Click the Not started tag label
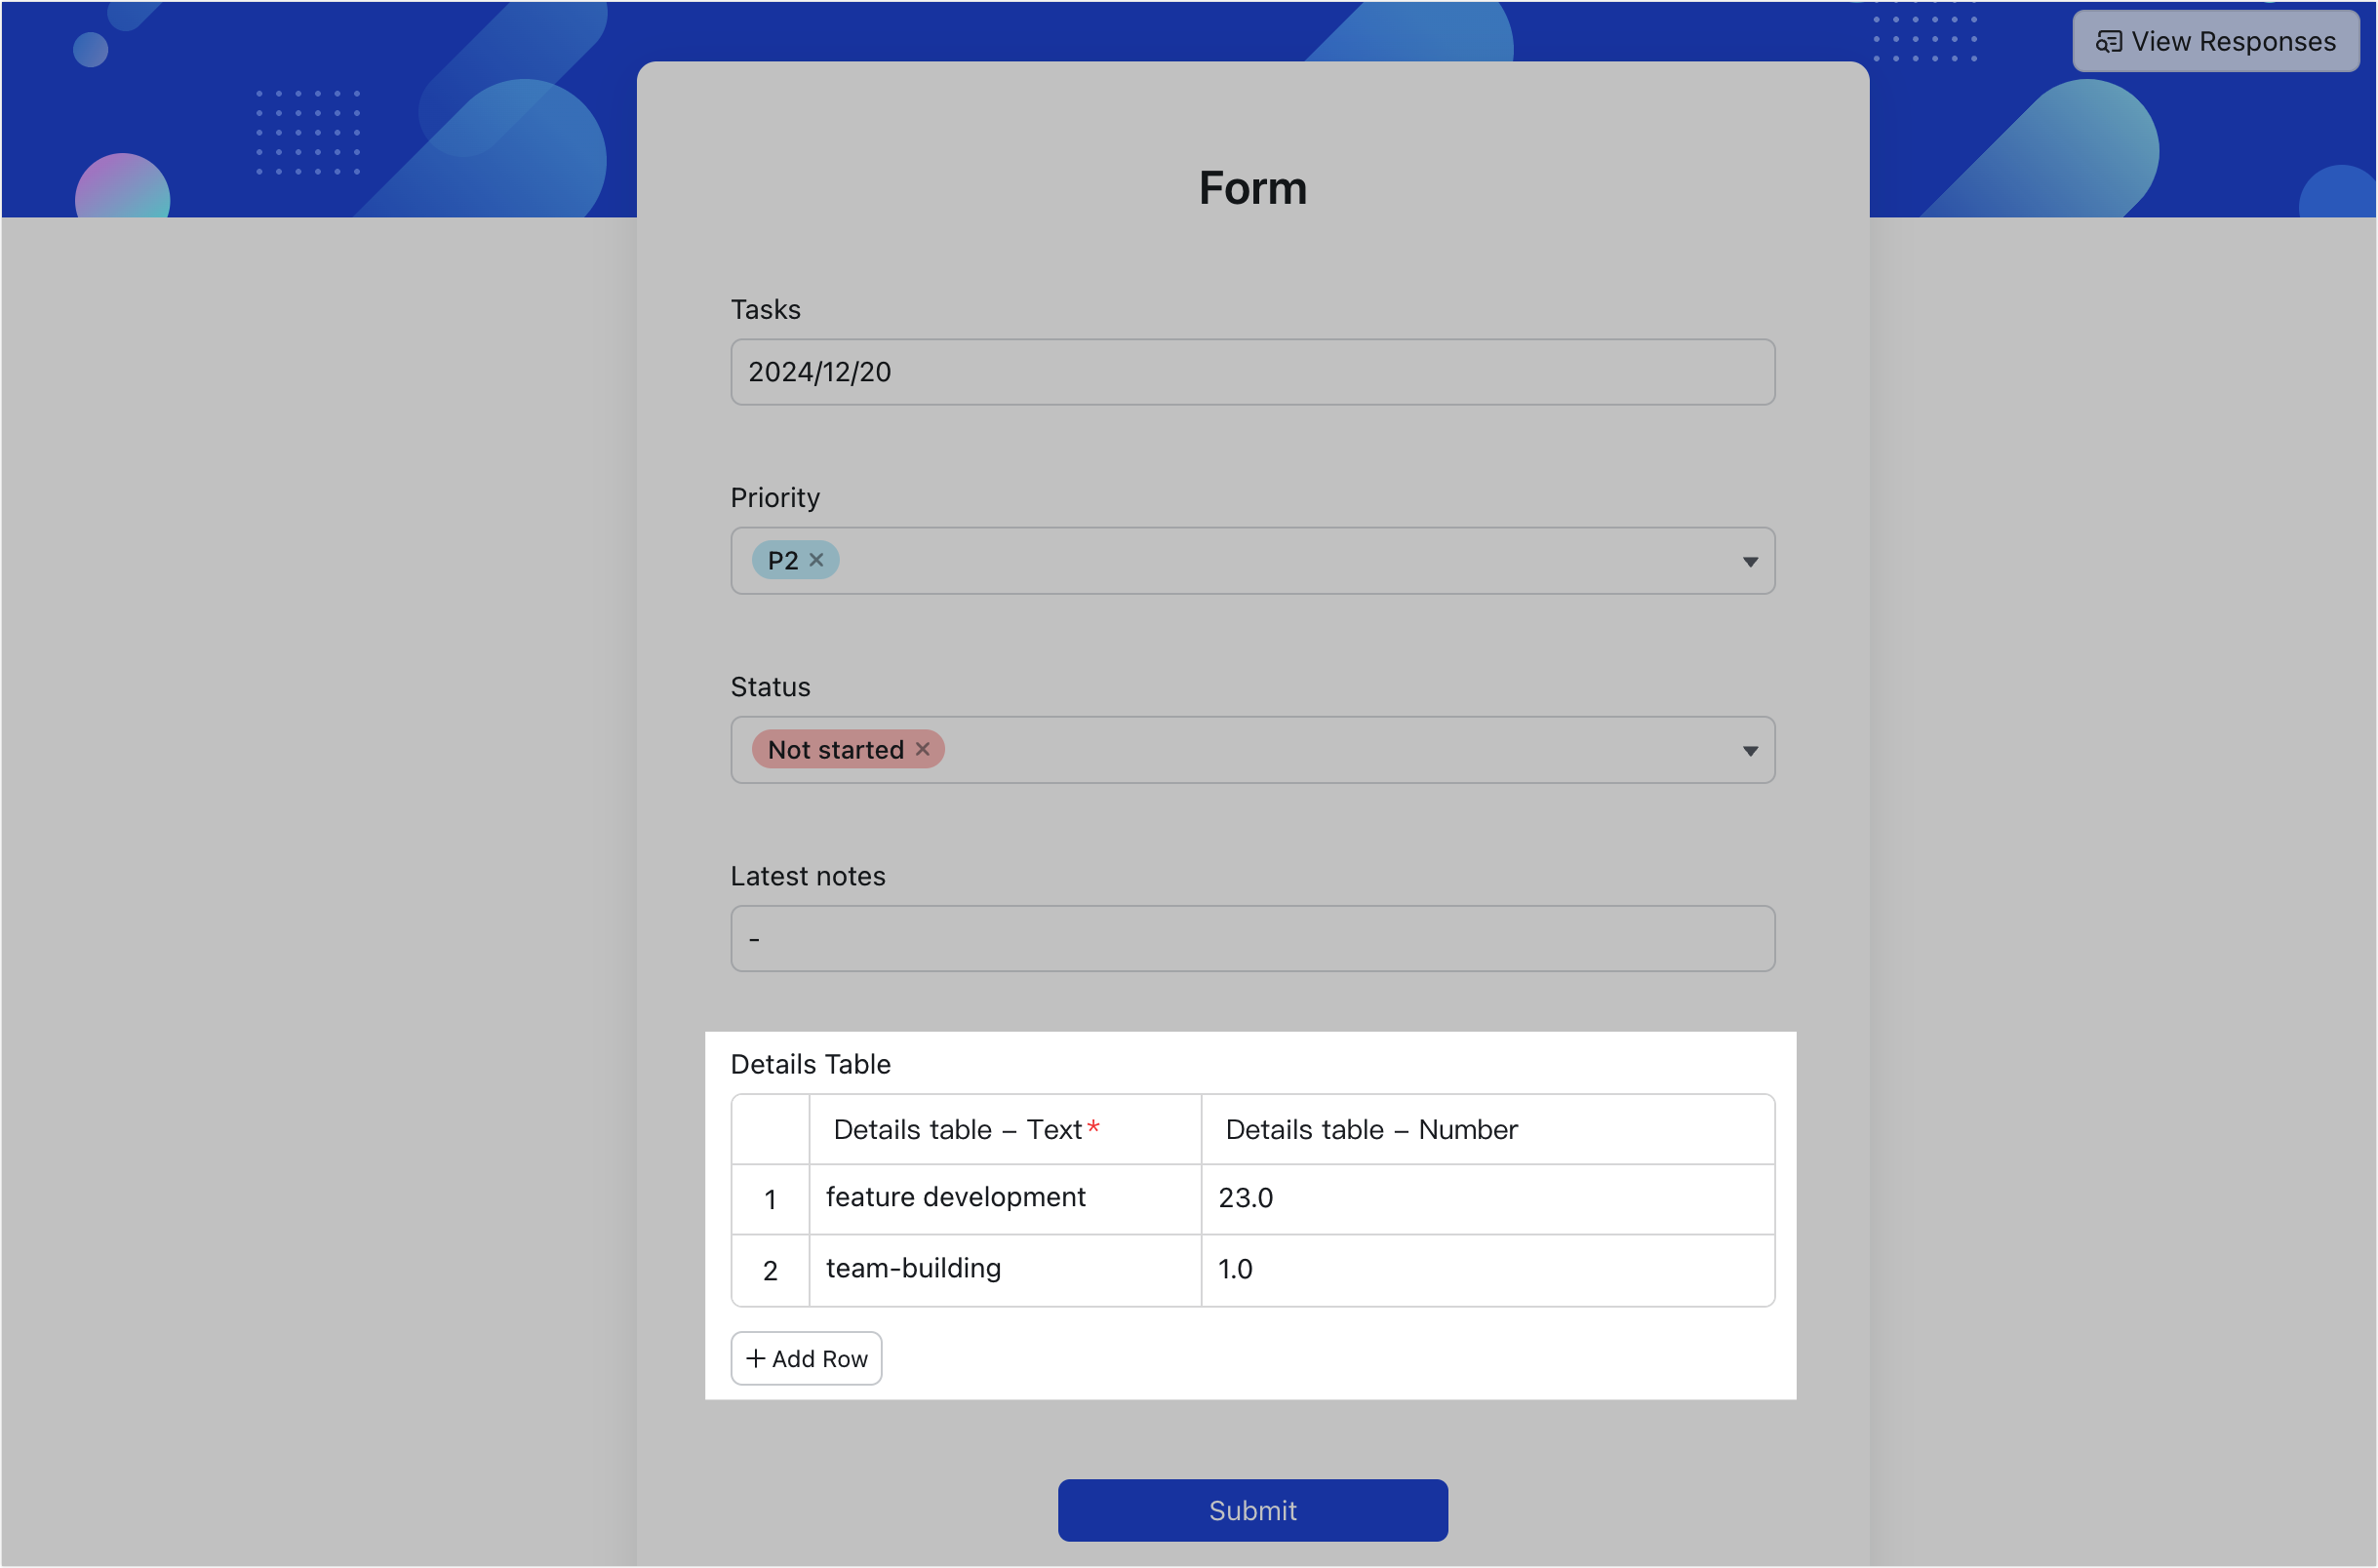 pyautogui.click(x=835, y=750)
